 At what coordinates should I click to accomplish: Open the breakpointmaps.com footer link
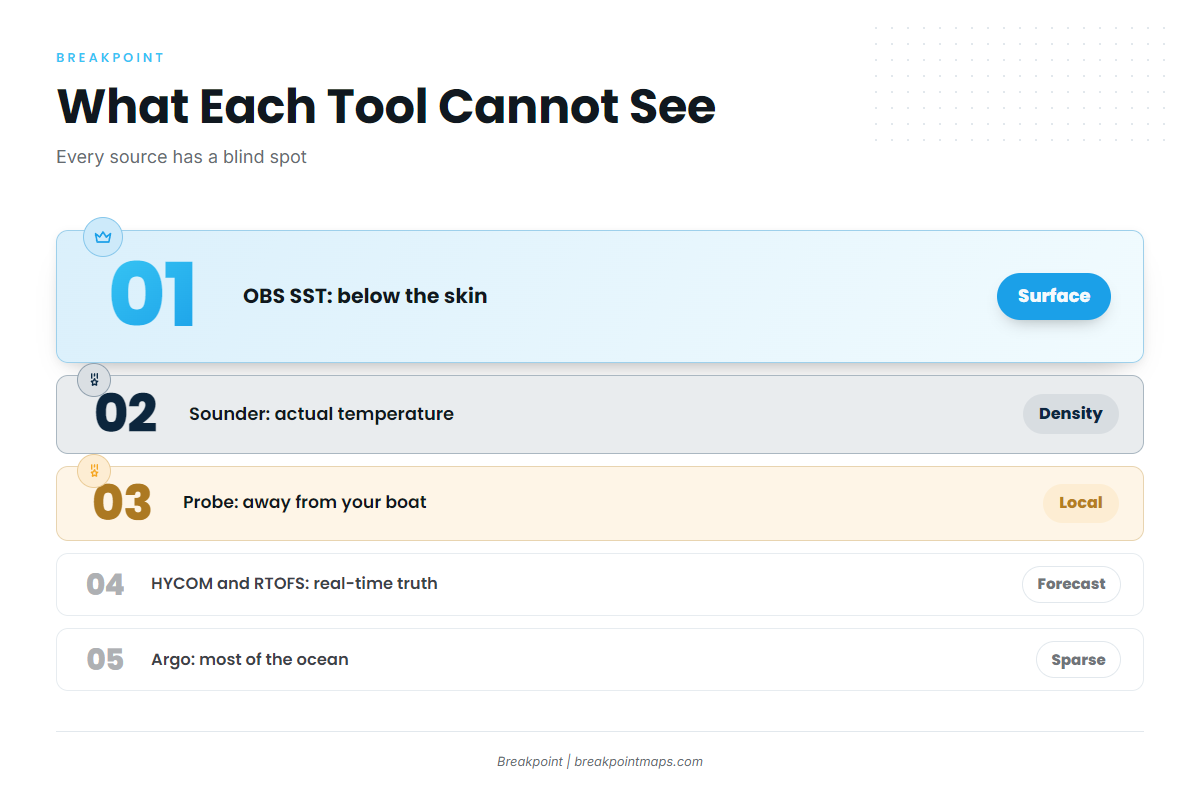639,762
